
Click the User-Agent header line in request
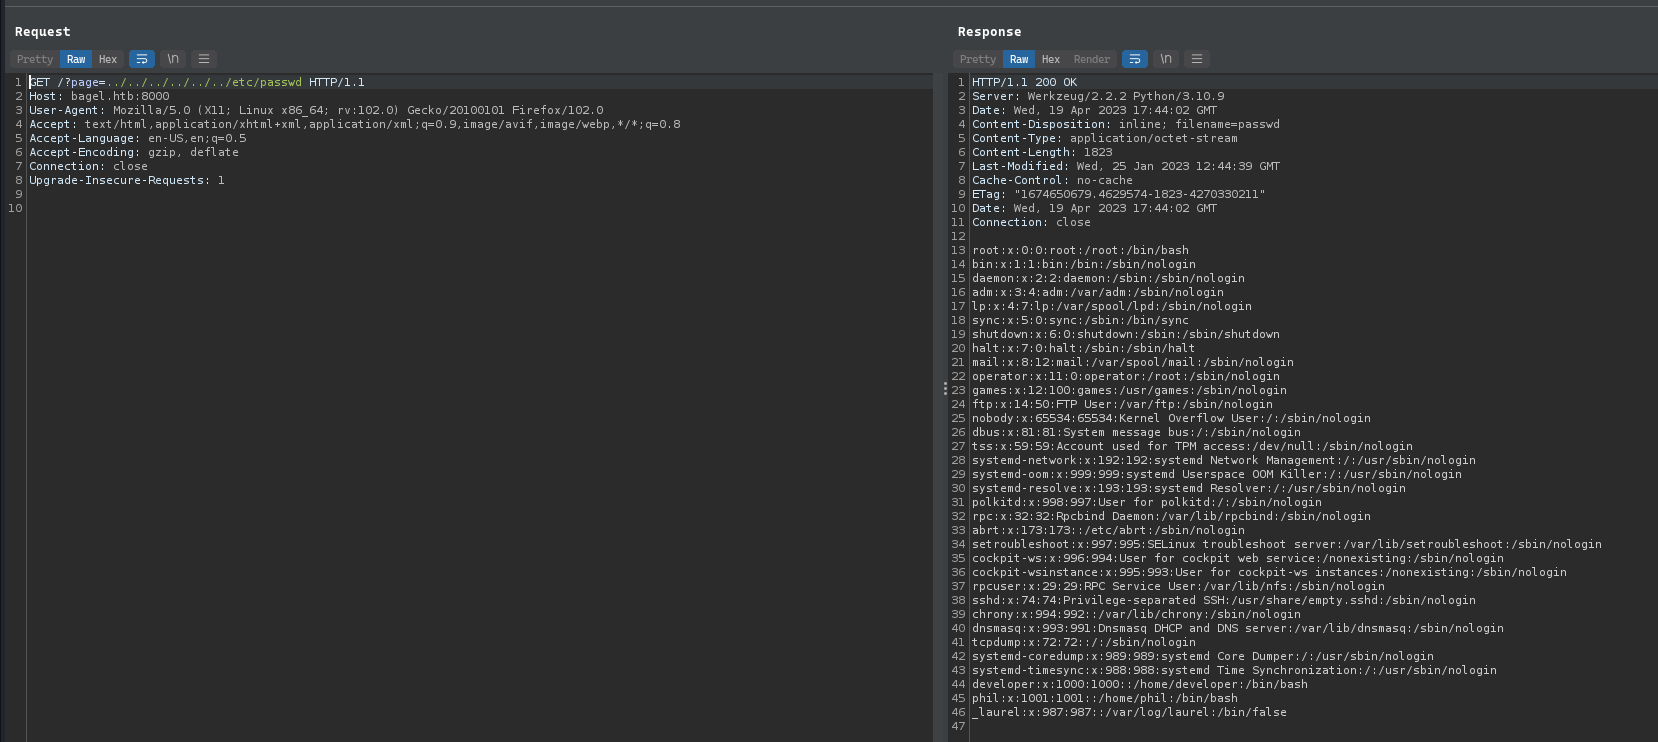click(x=316, y=110)
